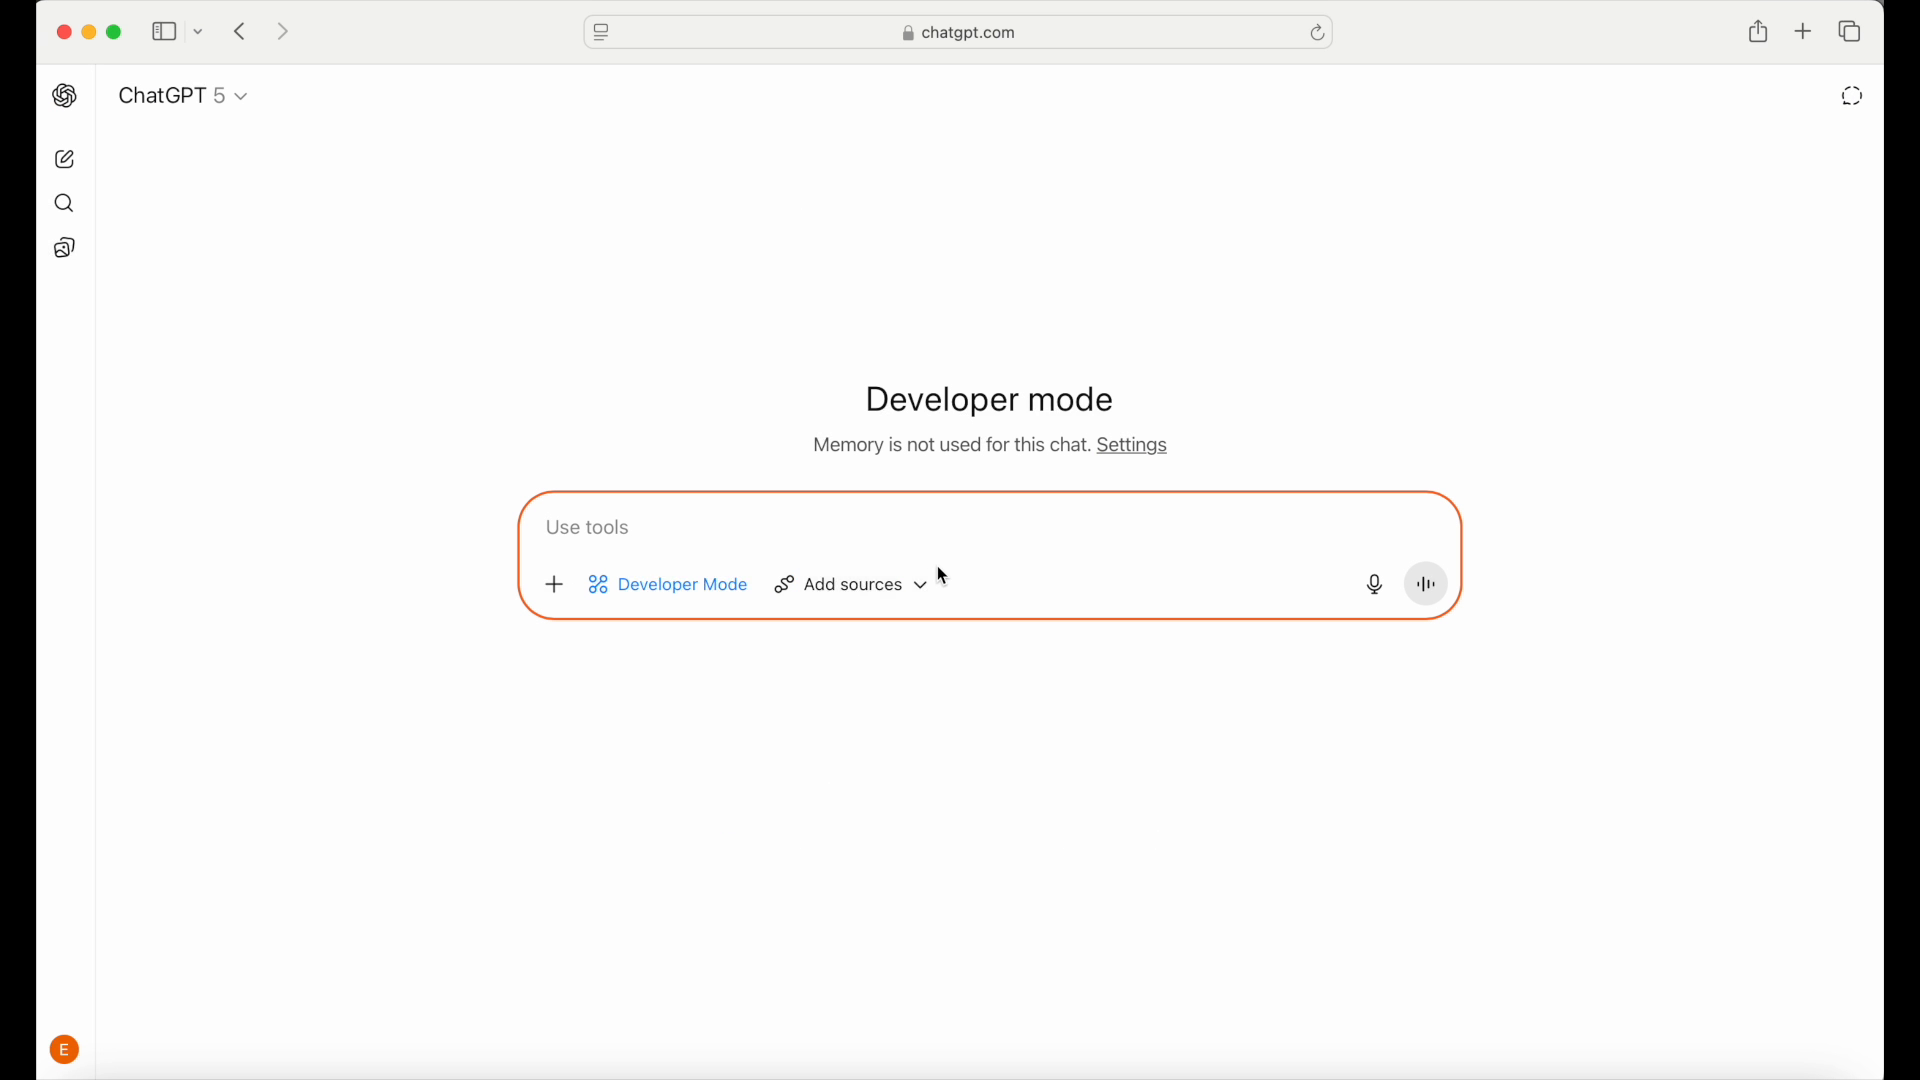1920x1080 pixels.
Task: Open the attachment plus icon in the composer
Action: pyautogui.click(x=554, y=584)
